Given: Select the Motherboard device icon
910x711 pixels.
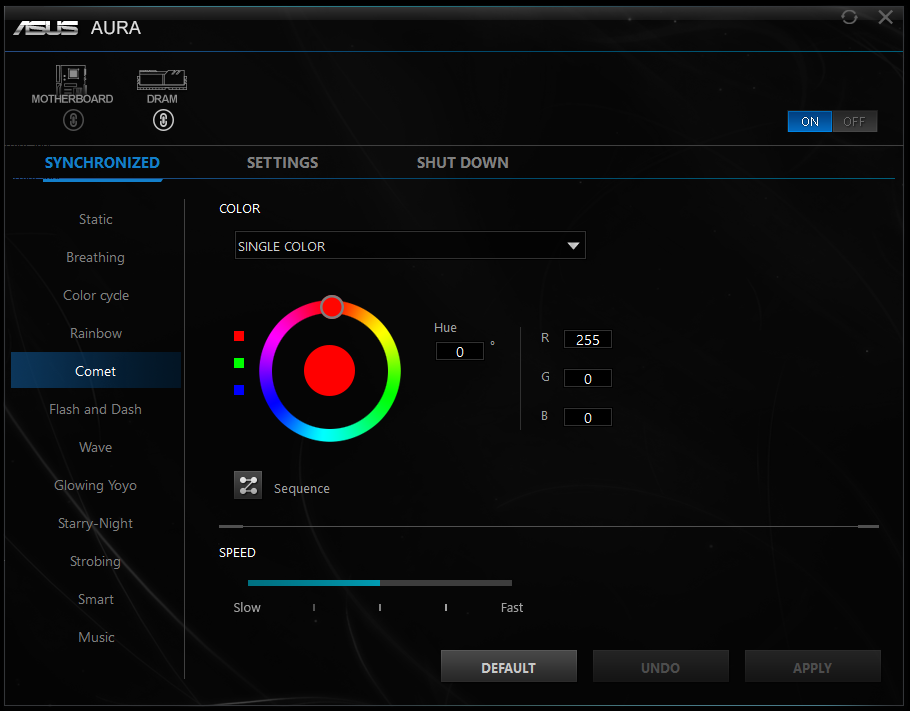Looking at the screenshot, I should click(x=71, y=80).
